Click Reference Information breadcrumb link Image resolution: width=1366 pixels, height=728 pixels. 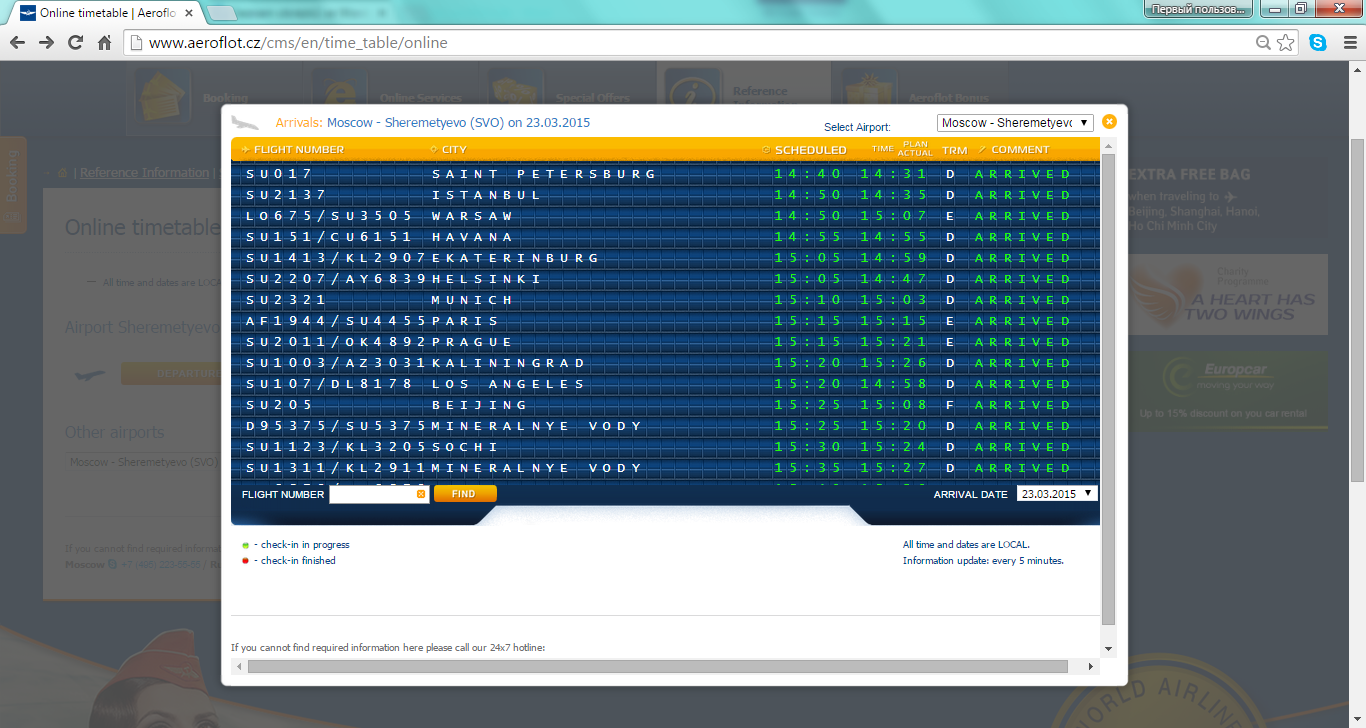coord(144,173)
